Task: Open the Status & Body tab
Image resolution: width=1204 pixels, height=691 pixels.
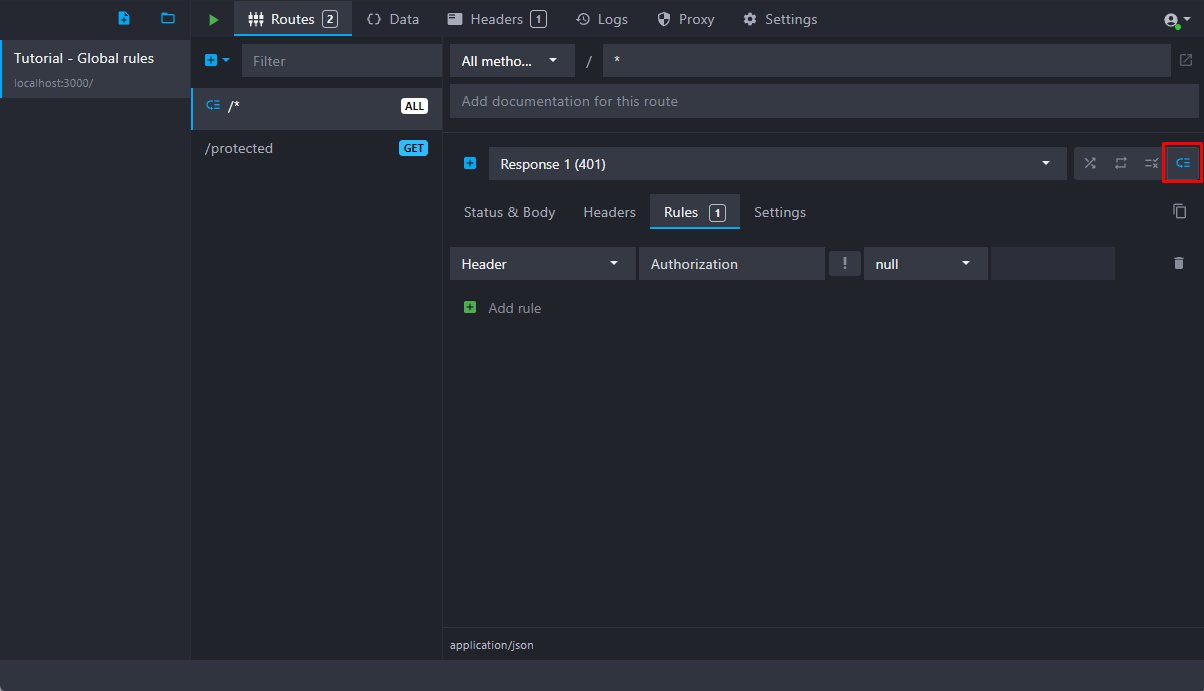Action: pyautogui.click(x=509, y=212)
